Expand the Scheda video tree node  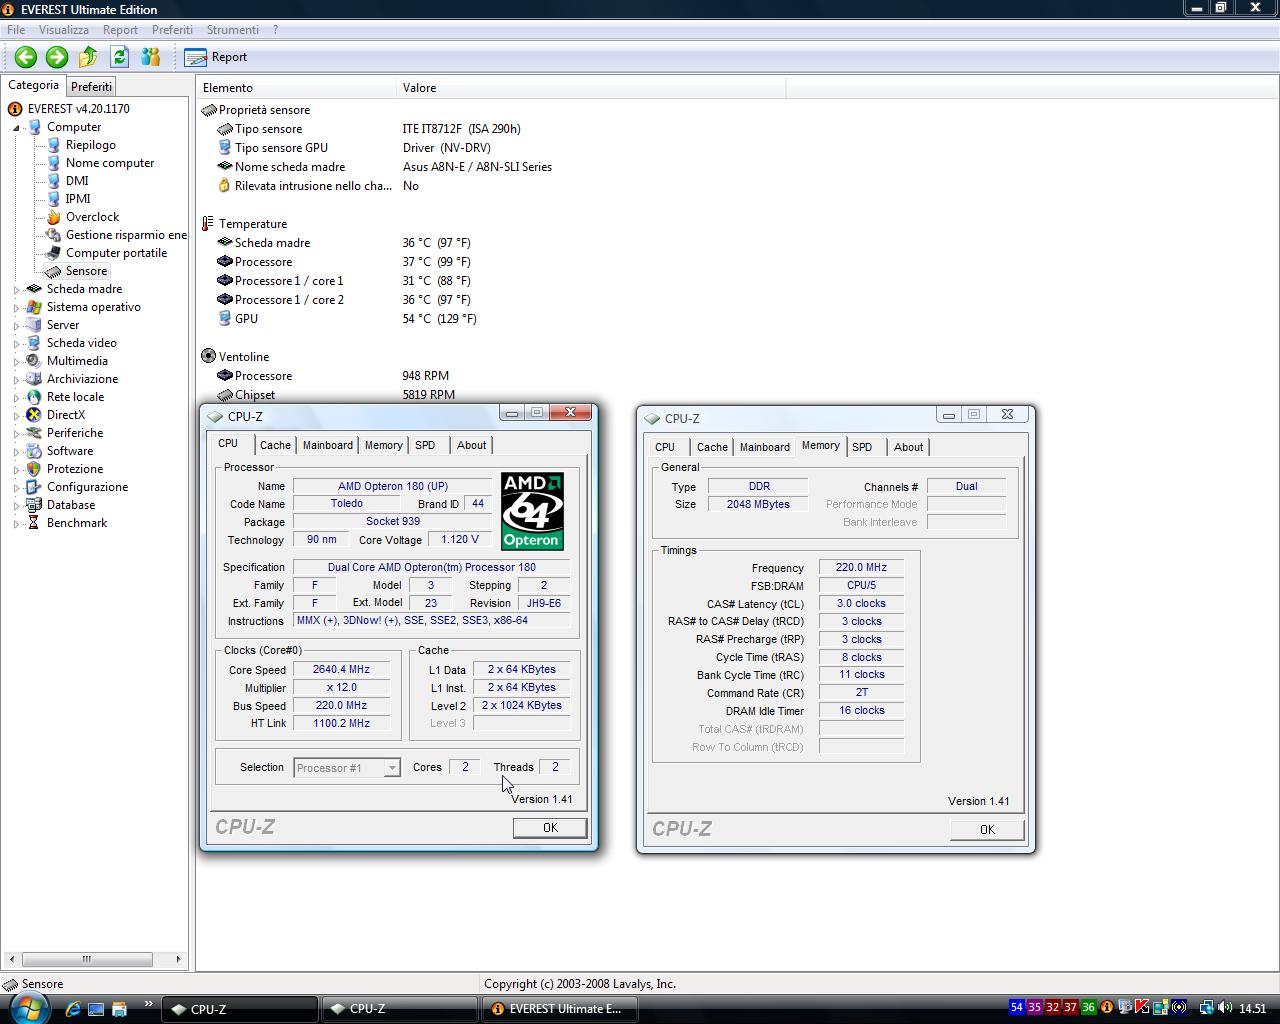click(x=16, y=343)
